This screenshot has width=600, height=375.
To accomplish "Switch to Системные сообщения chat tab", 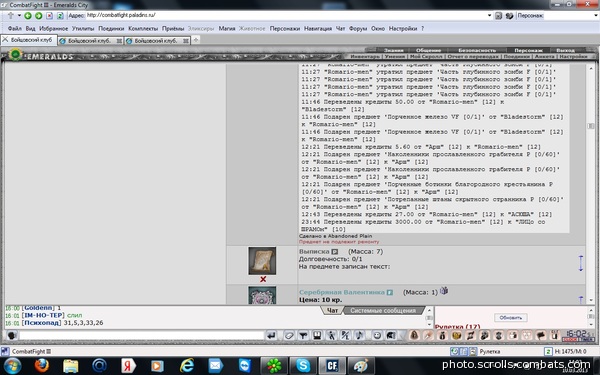I will (383, 311).
